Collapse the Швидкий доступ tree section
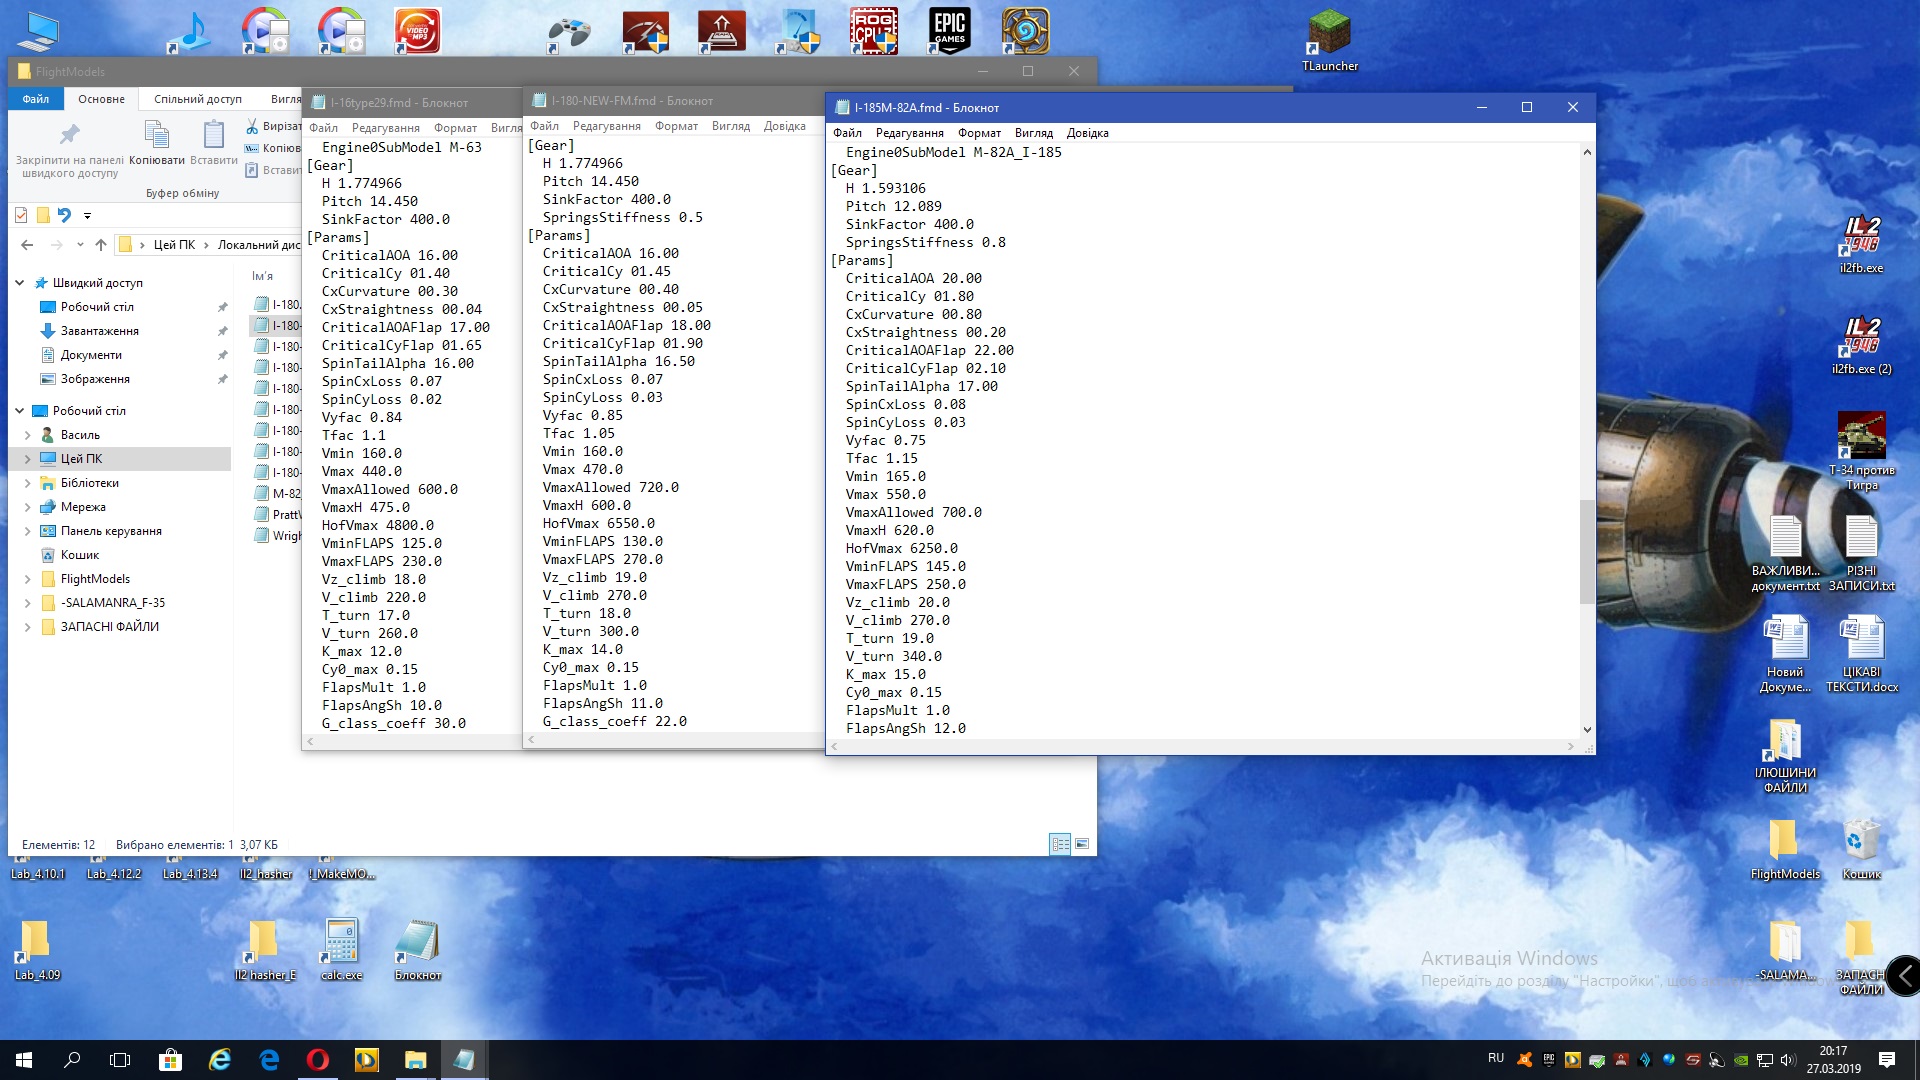 click(19, 283)
